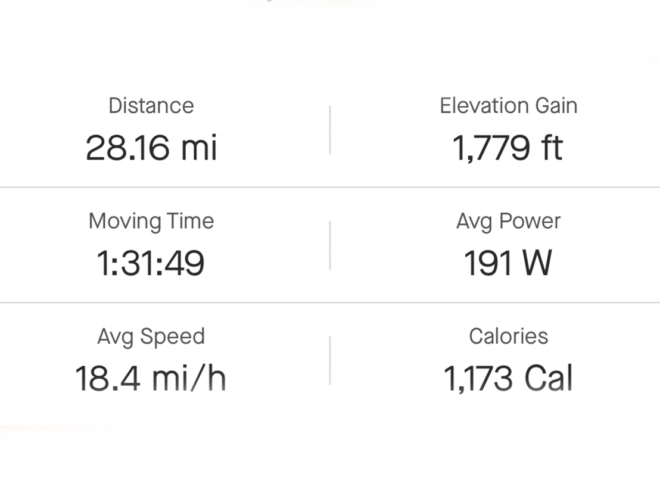The width and height of the screenshot is (660, 496).
Task: Click the 'ft' unit next to 1,779
Action: (552, 148)
